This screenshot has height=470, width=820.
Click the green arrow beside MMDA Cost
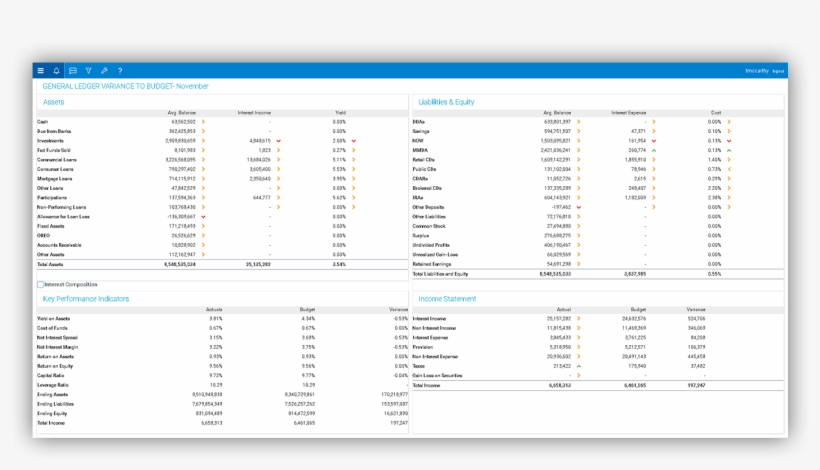pos(730,150)
